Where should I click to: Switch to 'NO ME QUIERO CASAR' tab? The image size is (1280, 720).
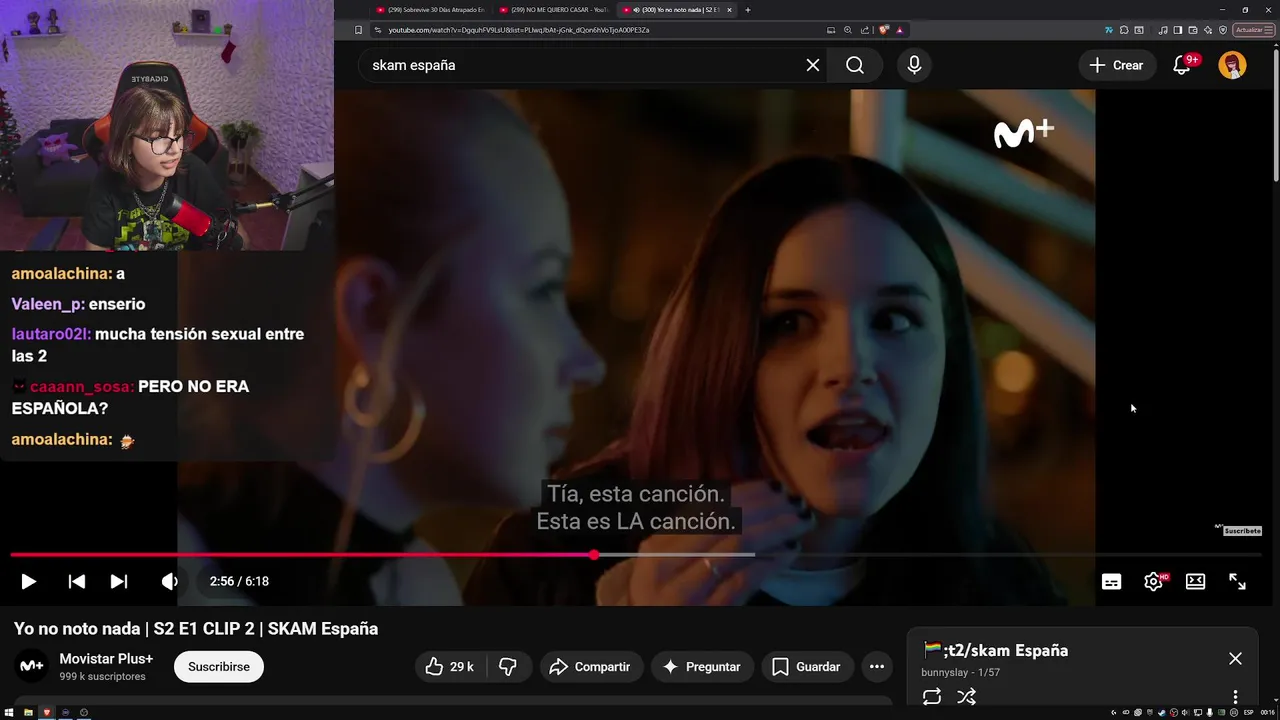tap(554, 10)
